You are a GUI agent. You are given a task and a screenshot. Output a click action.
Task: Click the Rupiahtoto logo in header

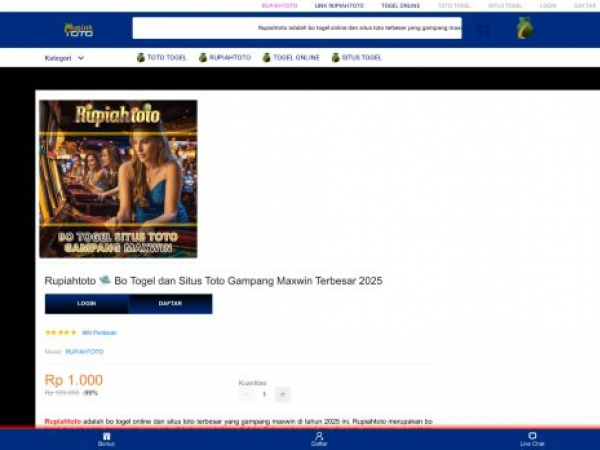tap(79, 30)
